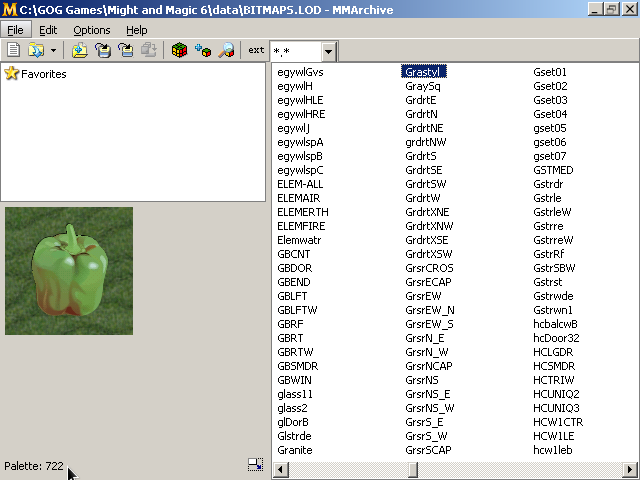Toggle the preview size icon in bottom panel
This screenshot has height=480, width=640.
256,465
